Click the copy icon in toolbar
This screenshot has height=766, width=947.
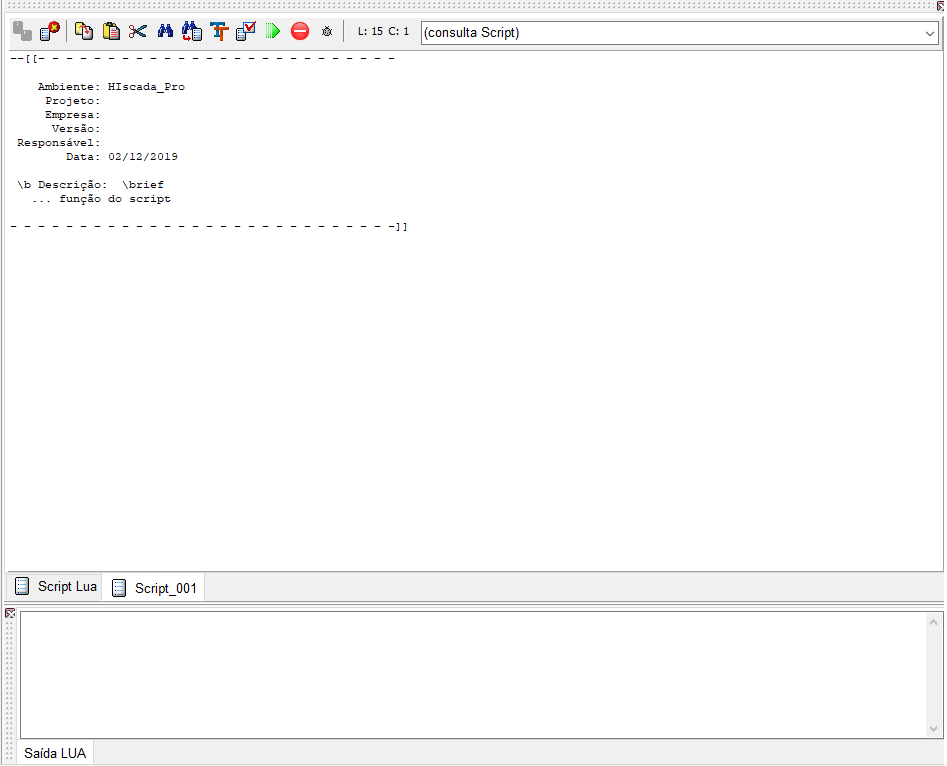84,31
